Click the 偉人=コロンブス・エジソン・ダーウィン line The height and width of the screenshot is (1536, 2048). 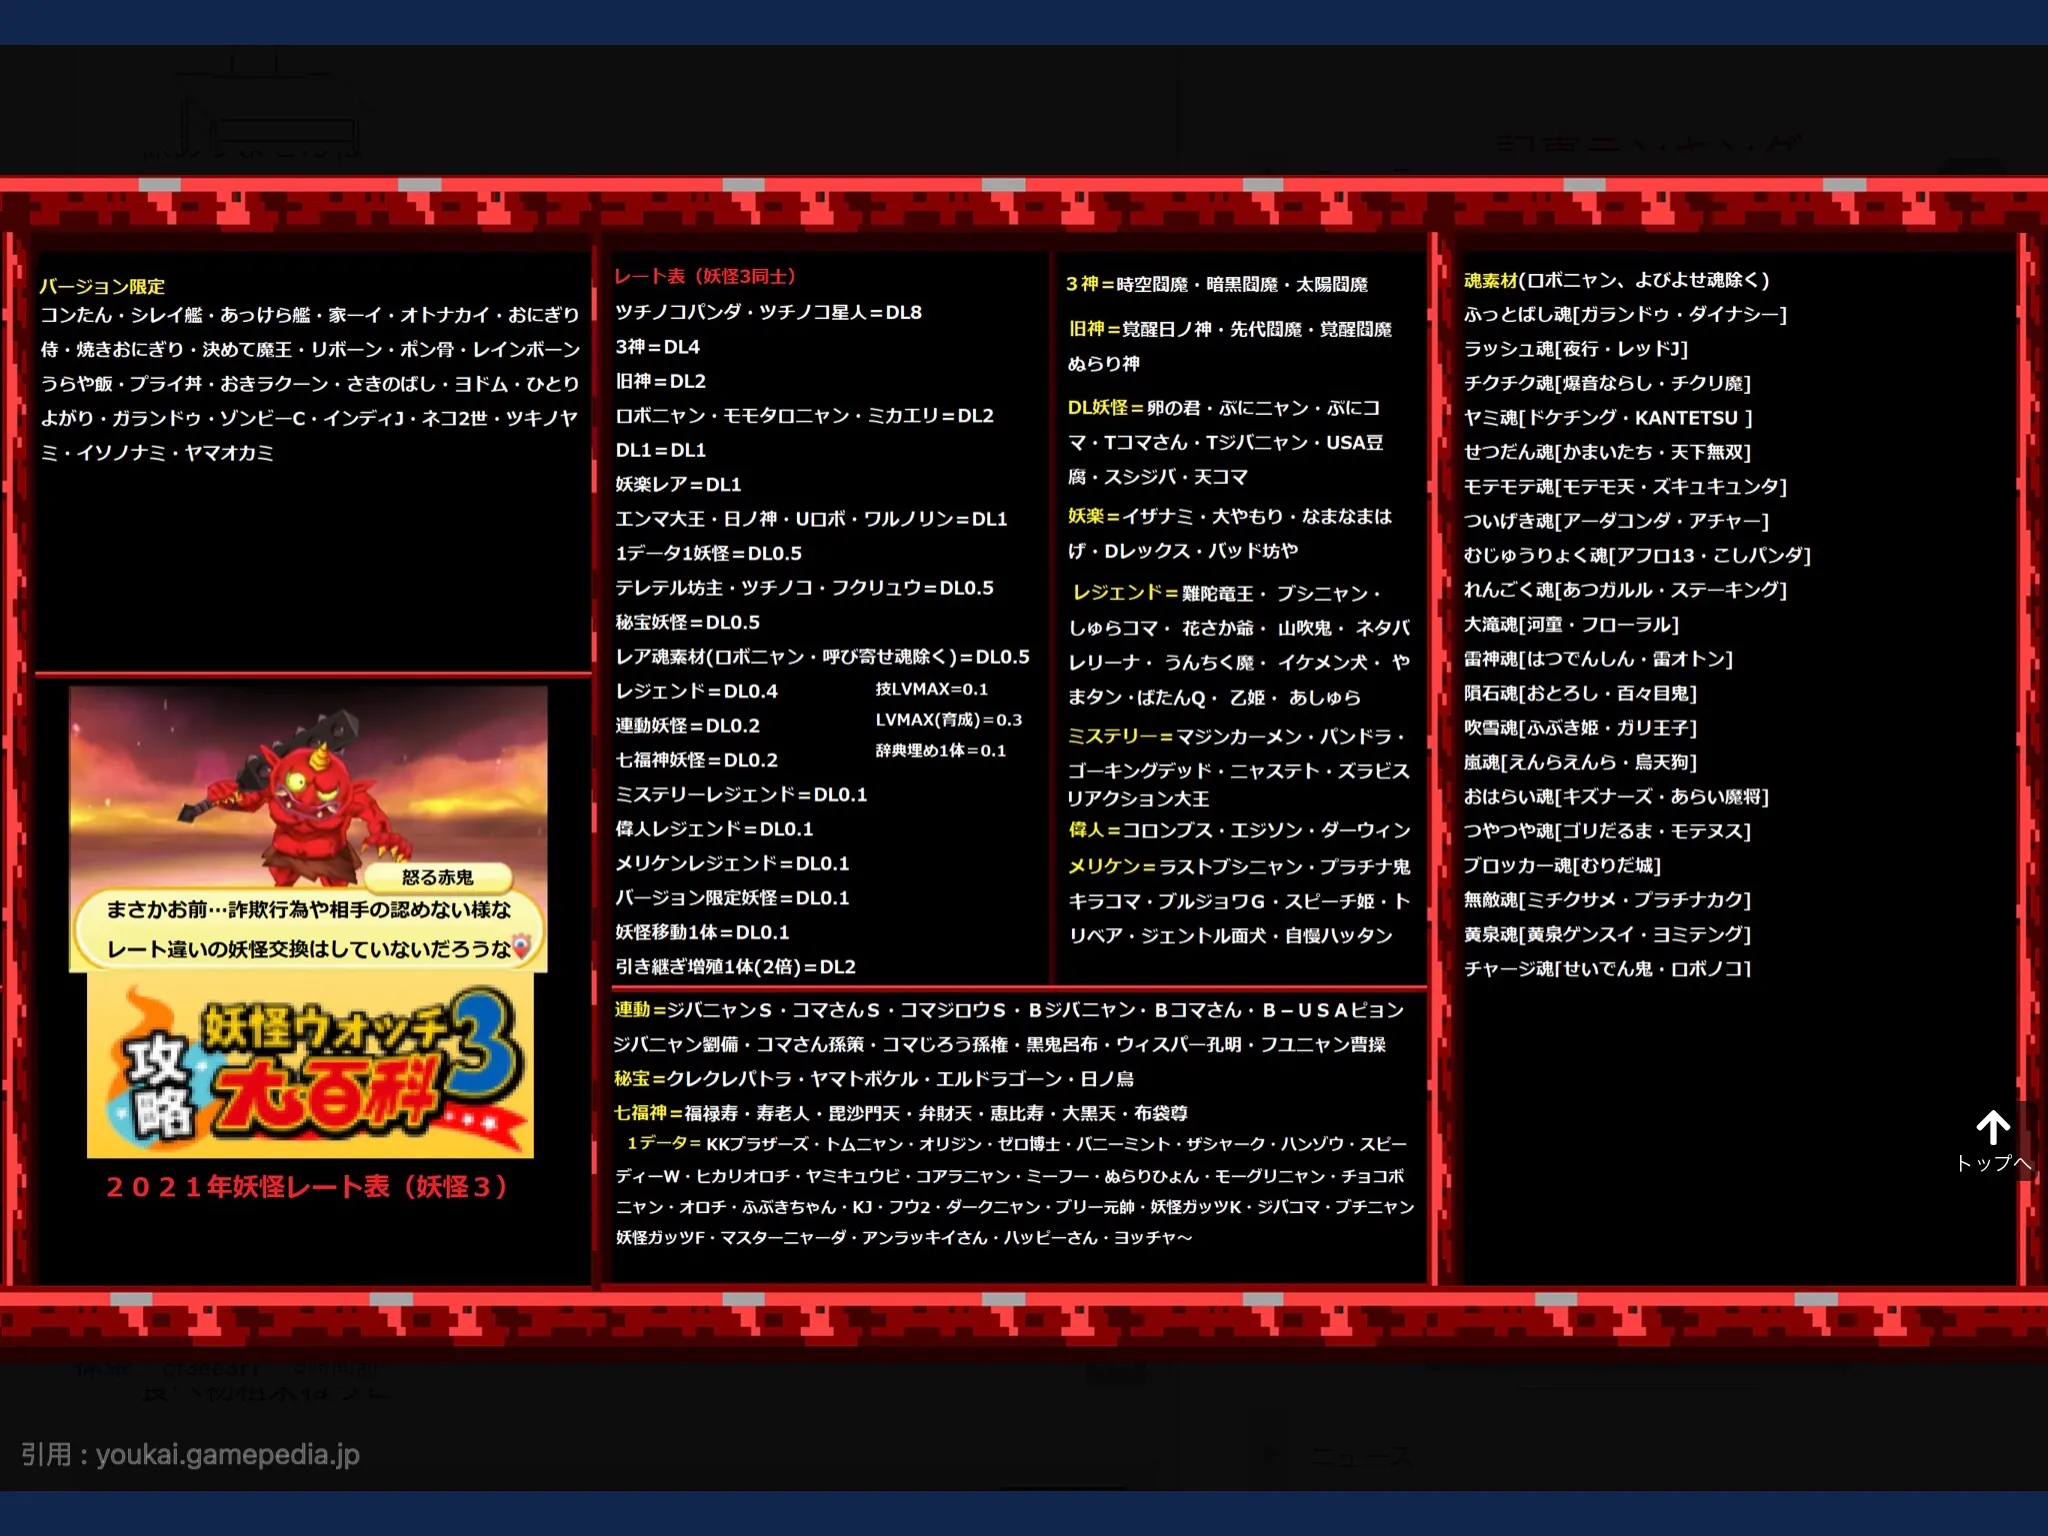tap(1240, 830)
